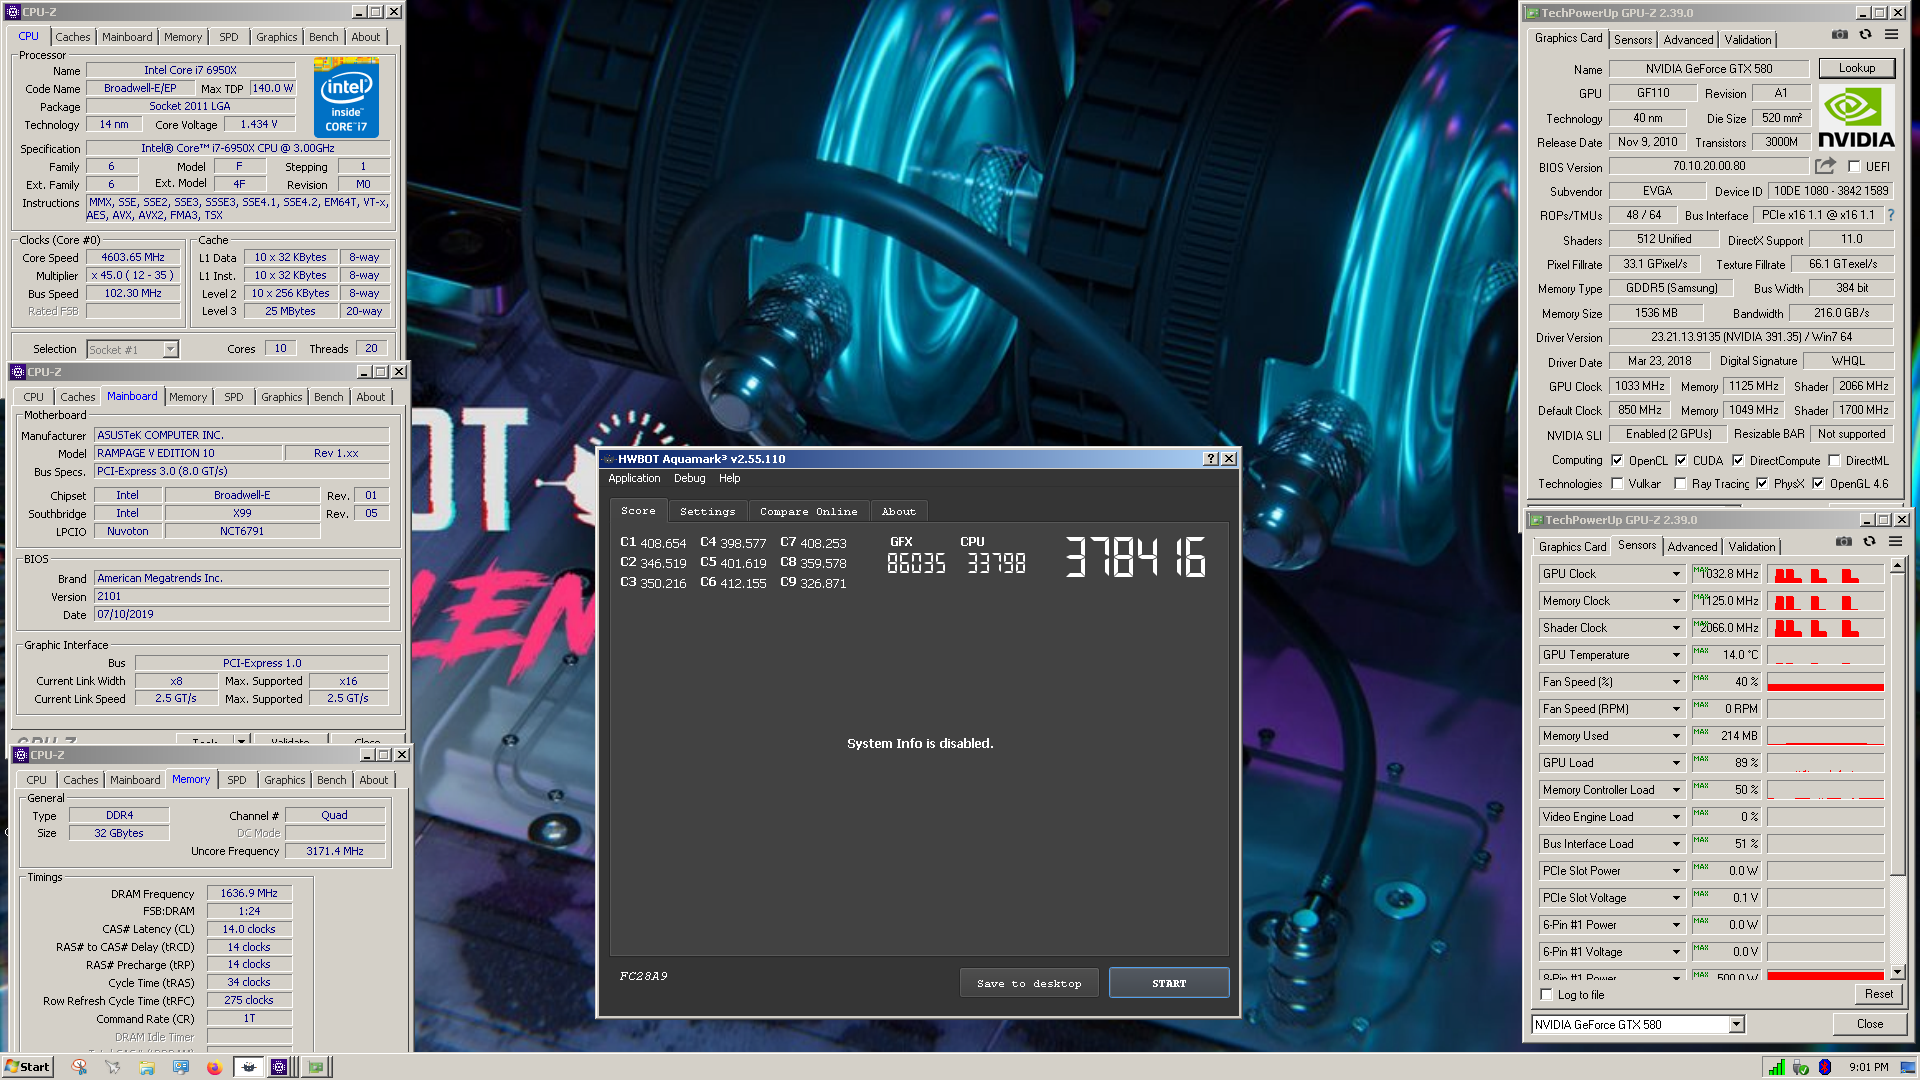Click the START benchmark button
Viewport: 1920px width, 1080px height.
pyautogui.click(x=1169, y=983)
